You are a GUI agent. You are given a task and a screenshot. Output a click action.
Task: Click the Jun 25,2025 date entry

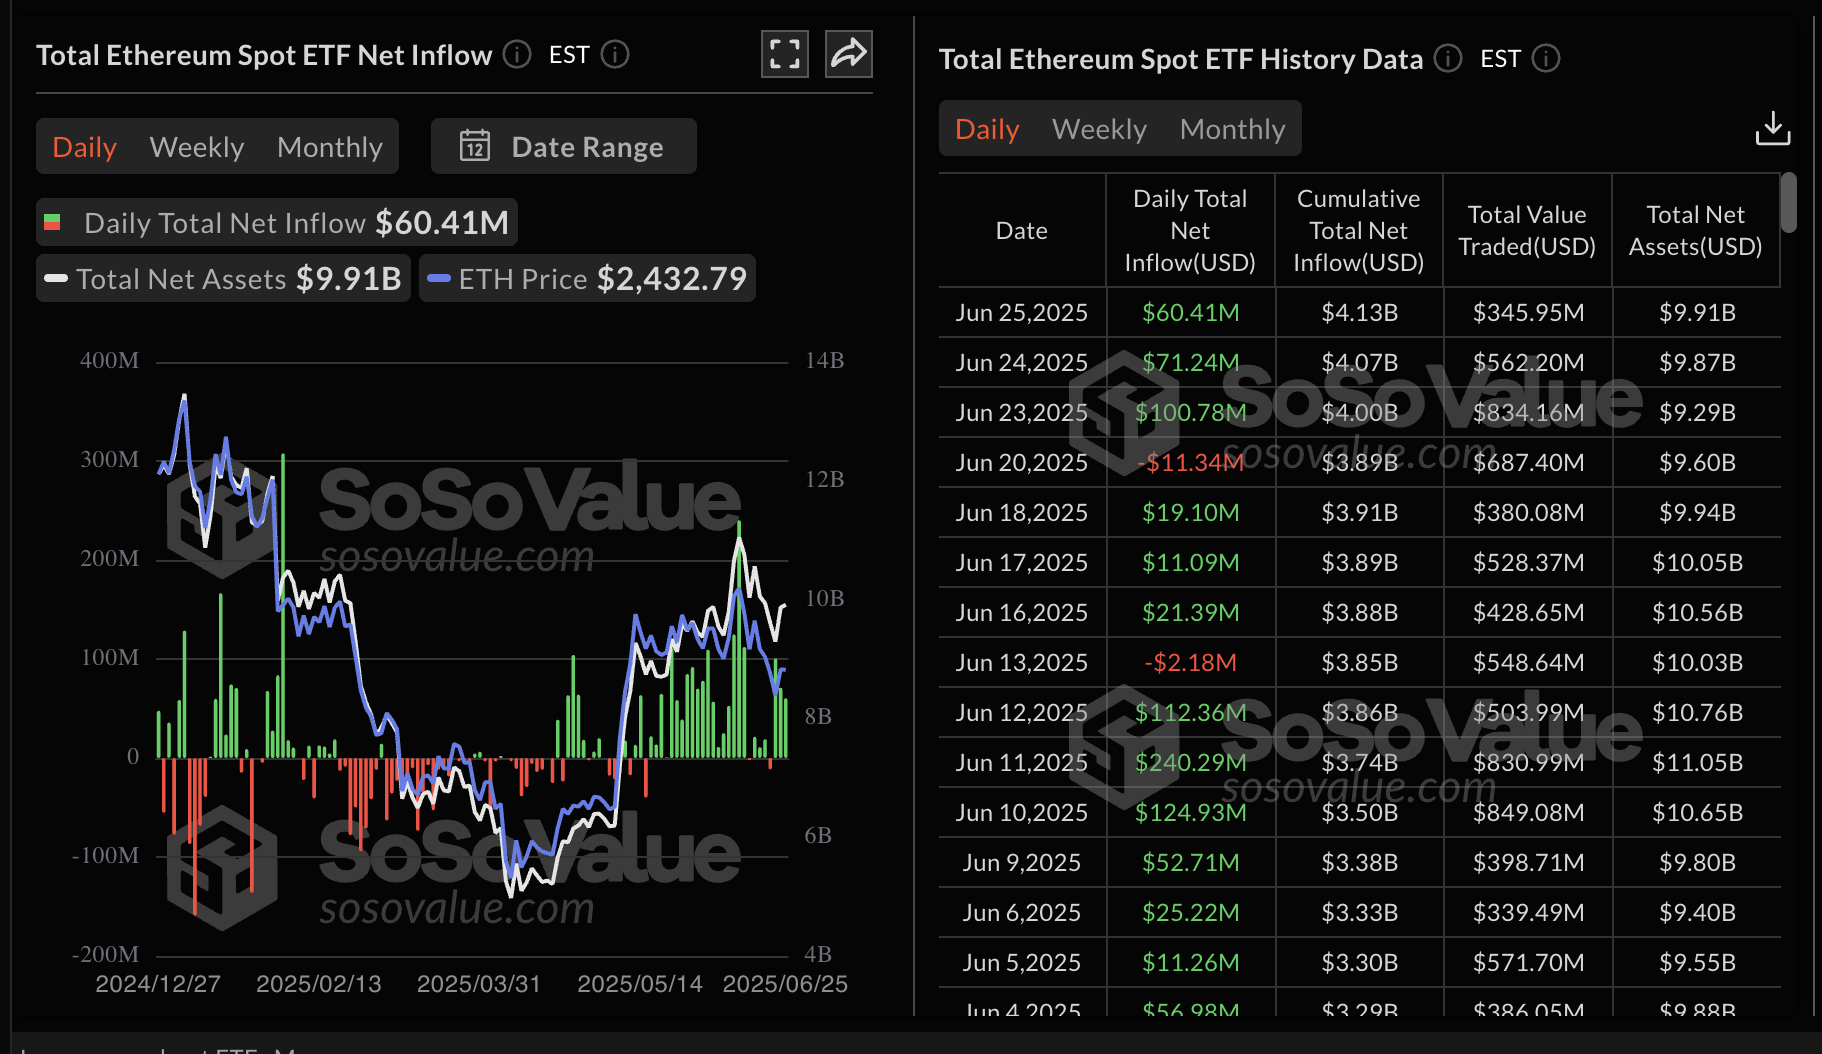[x=1021, y=312]
